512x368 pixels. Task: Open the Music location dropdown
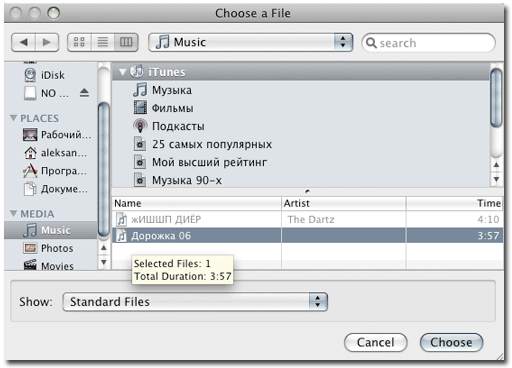(x=250, y=42)
